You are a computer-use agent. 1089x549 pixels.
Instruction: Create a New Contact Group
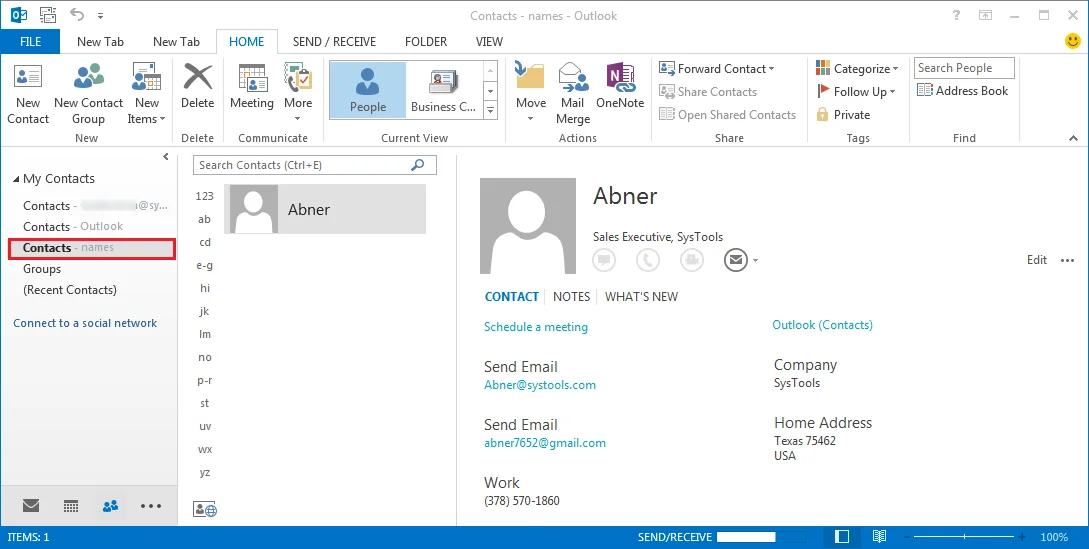(88, 94)
